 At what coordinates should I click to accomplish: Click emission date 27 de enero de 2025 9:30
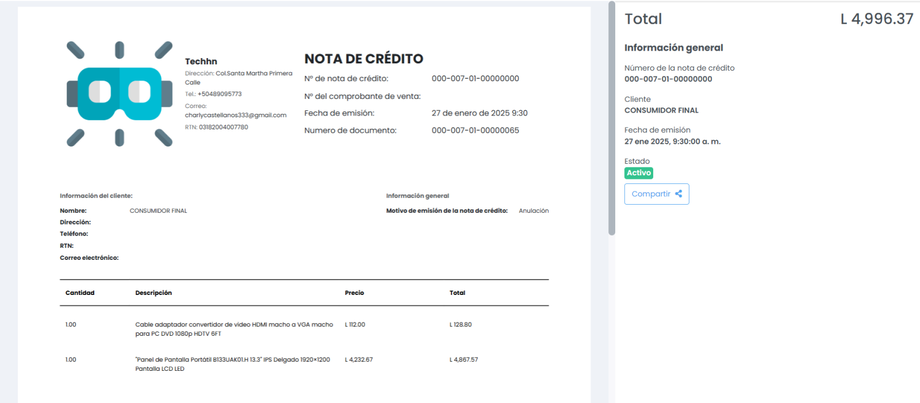click(x=479, y=113)
